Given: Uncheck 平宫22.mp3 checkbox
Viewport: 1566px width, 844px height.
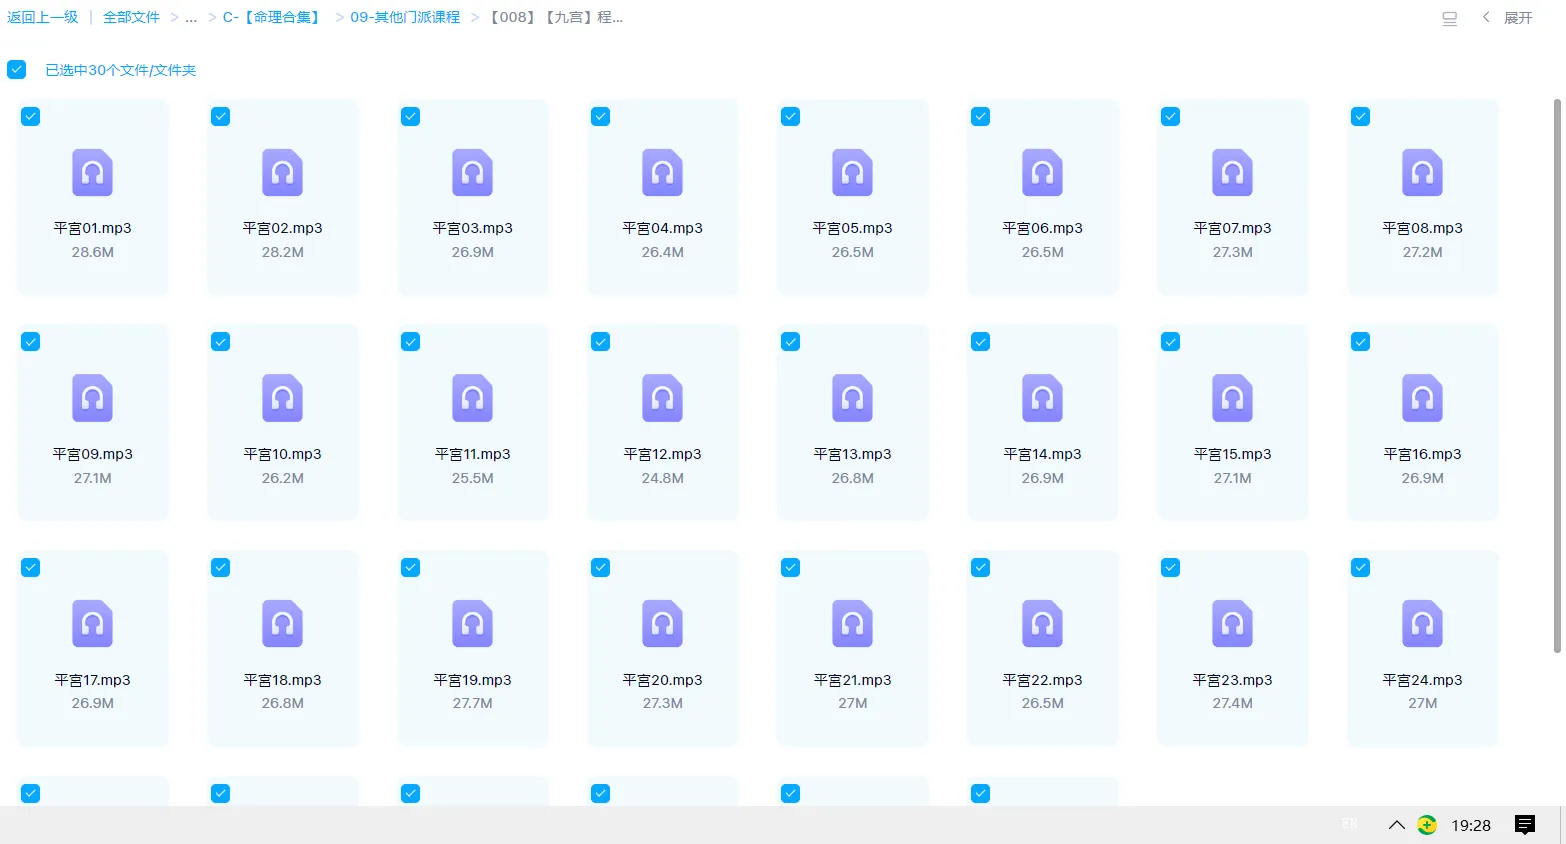Looking at the screenshot, I should coord(980,568).
